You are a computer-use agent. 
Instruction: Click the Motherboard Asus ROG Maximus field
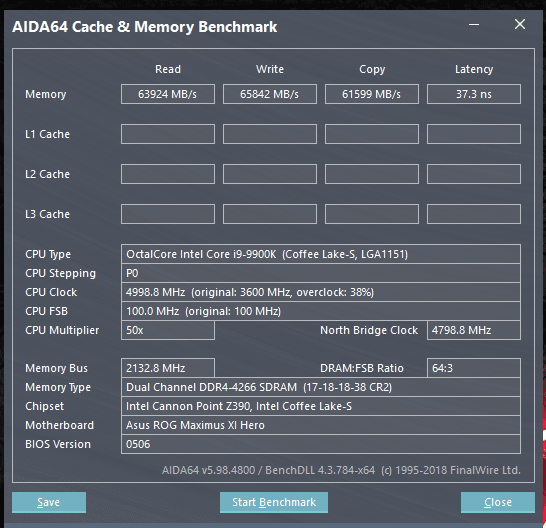tap(321, 425)
